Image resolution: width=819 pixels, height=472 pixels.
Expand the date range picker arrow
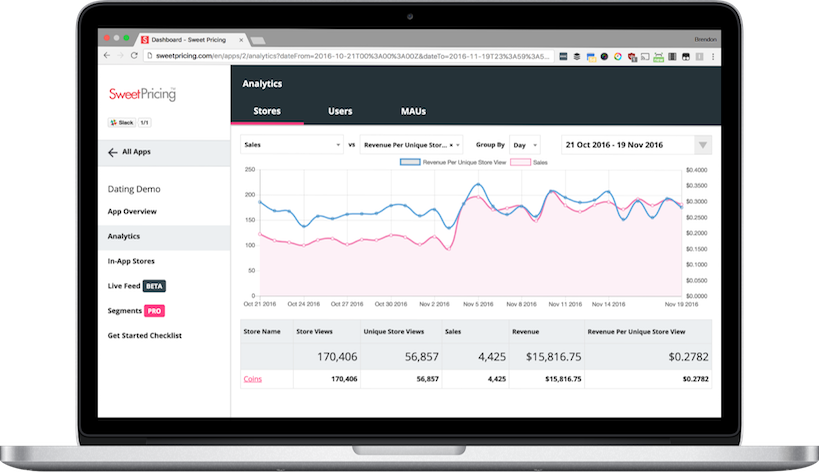pyautogui.click(x=703, y=145)
